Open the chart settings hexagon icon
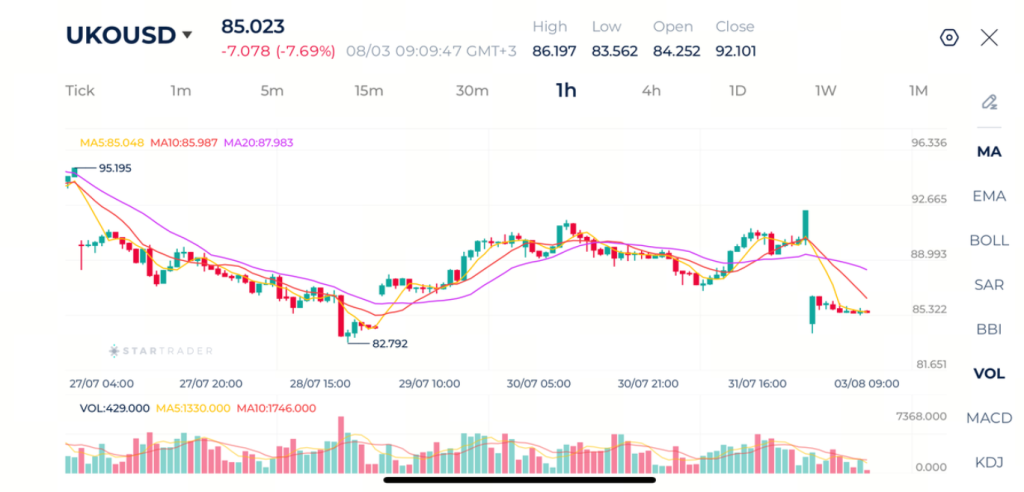 (949, 38)
